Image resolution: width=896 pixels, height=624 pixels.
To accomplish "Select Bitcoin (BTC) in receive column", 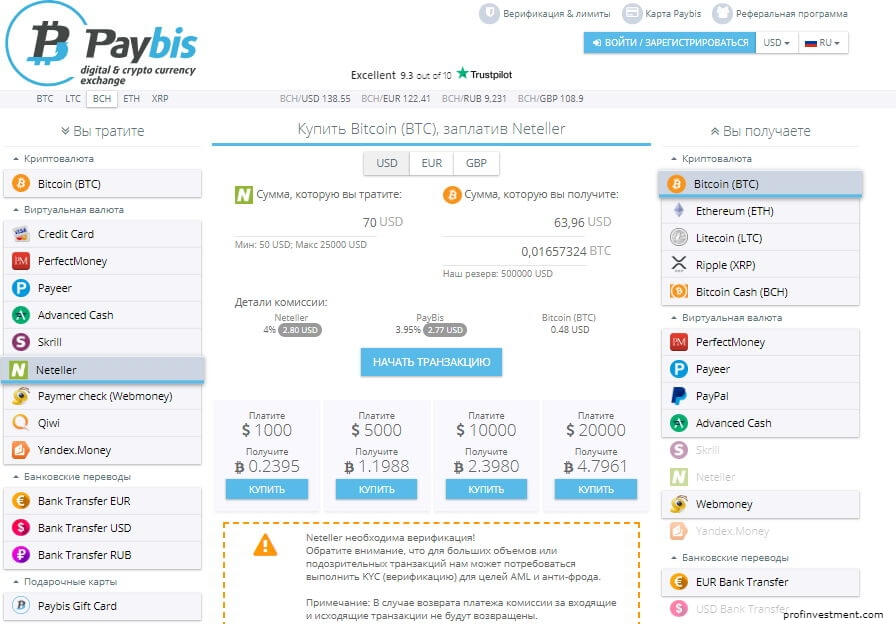I will pos(760,184).
